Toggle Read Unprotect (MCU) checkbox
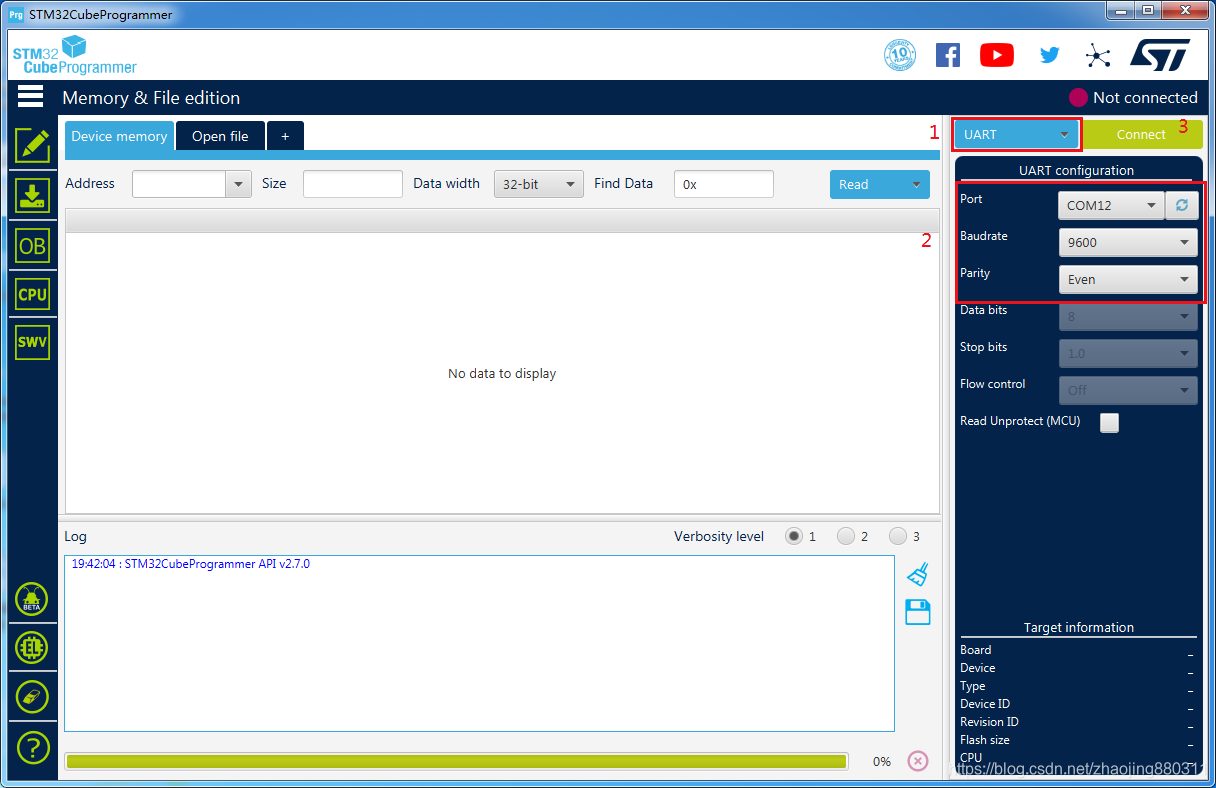This screenshot has height=788, width=1216. point(1109,422)
